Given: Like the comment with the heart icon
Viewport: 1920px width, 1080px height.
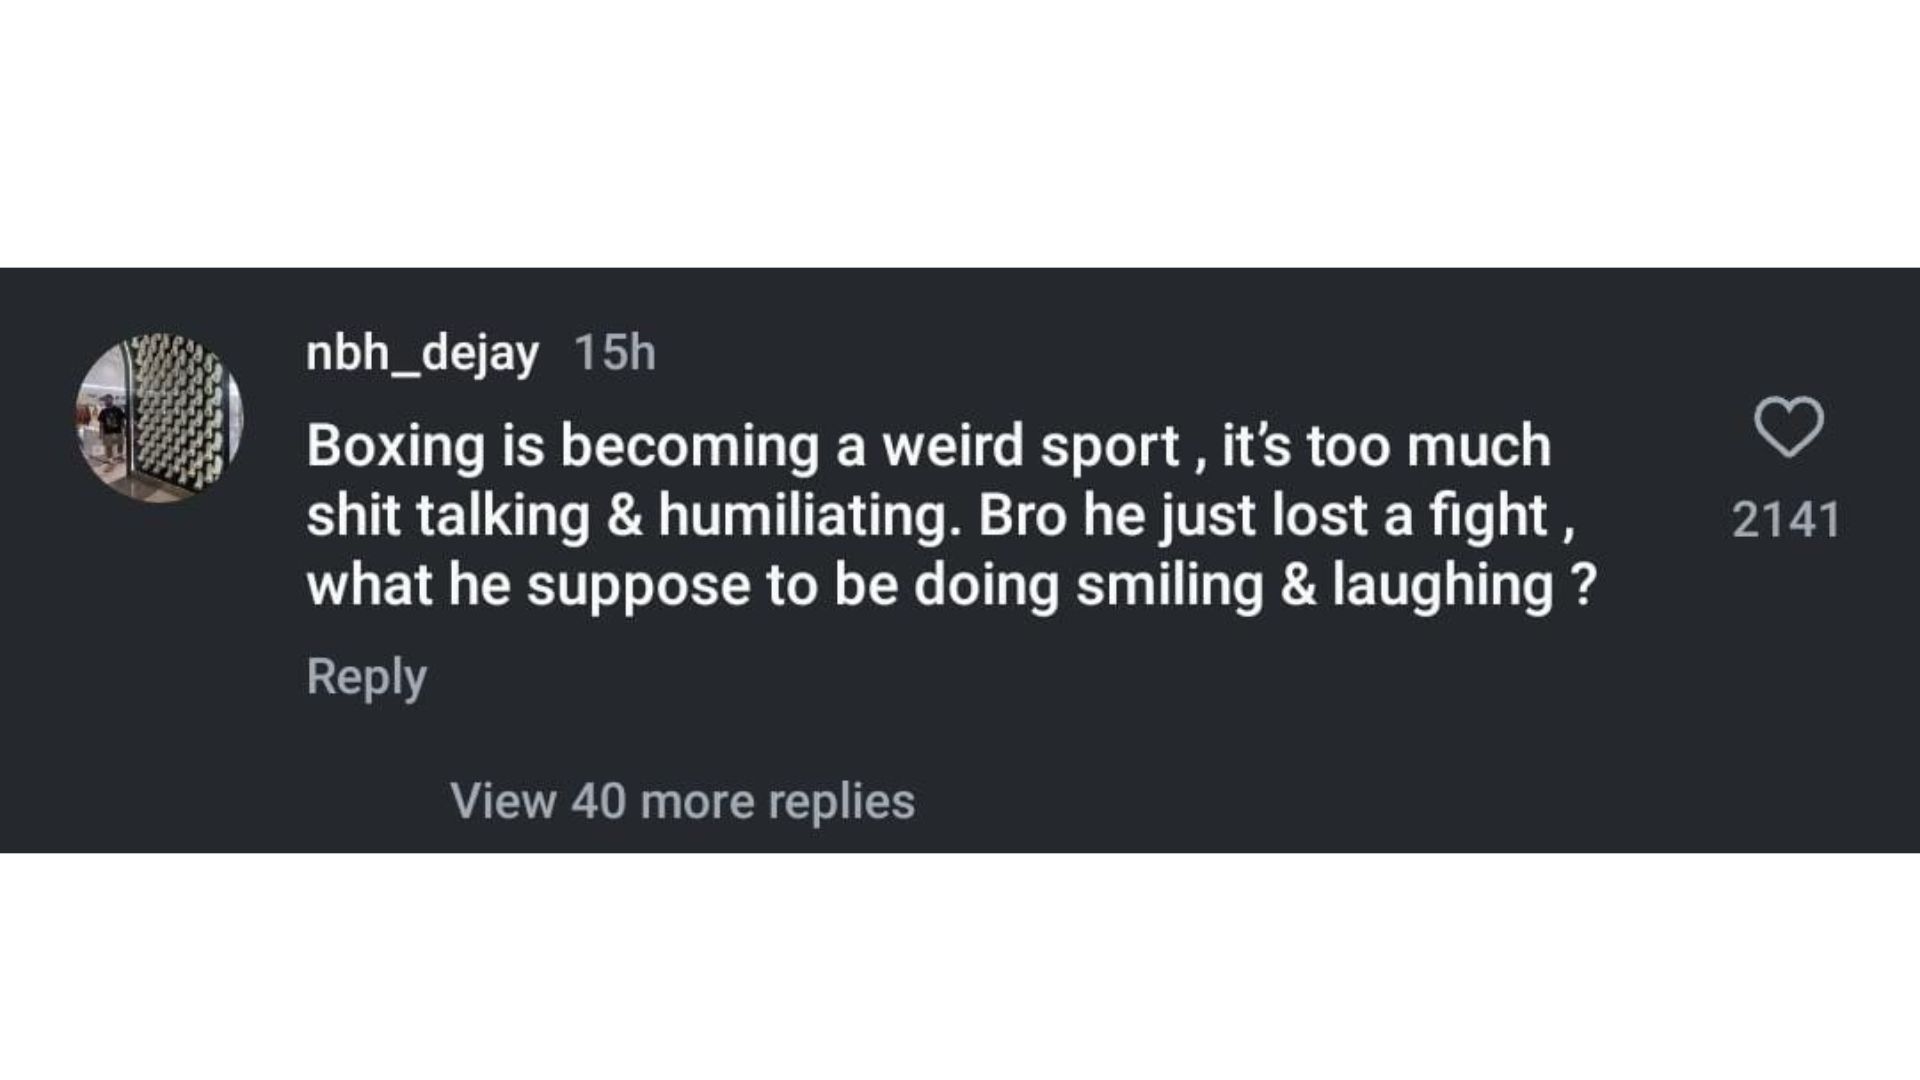Looking at the screenshot, I should click(1788, 428).
